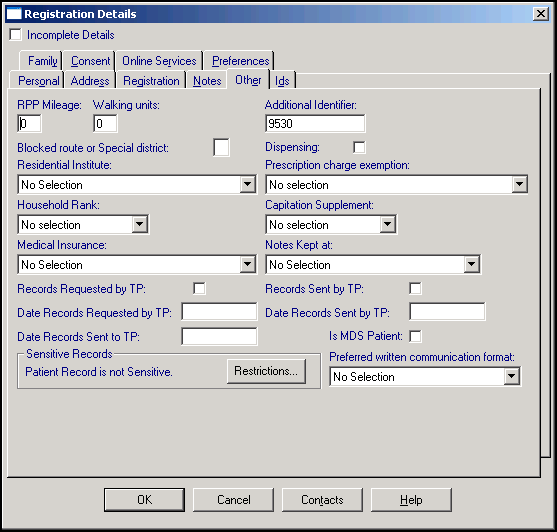The height and width of the screenshot is (532, 557).
Task: Check Records Requested by TP box
Action: point(199,288)
